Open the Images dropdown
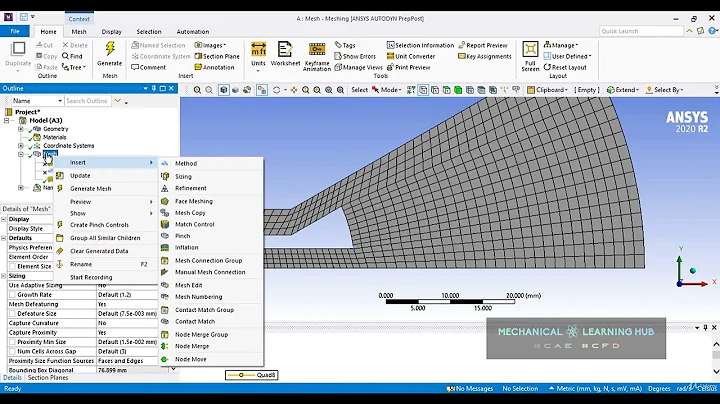The image size is (720, 404). (210, 45)
